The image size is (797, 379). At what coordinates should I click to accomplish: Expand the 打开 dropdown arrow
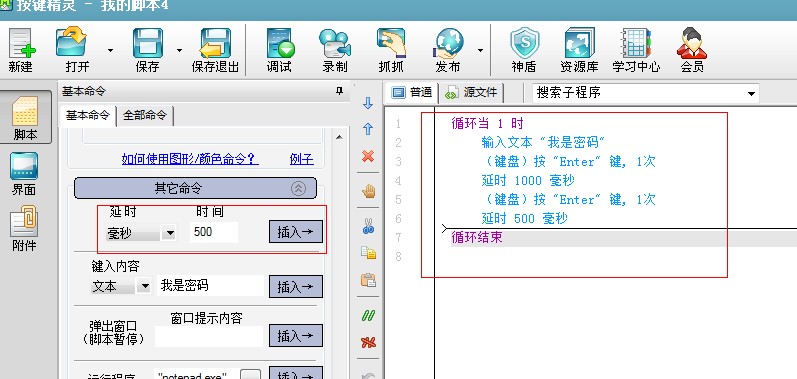pyautogui.click(x=110, y=51)
